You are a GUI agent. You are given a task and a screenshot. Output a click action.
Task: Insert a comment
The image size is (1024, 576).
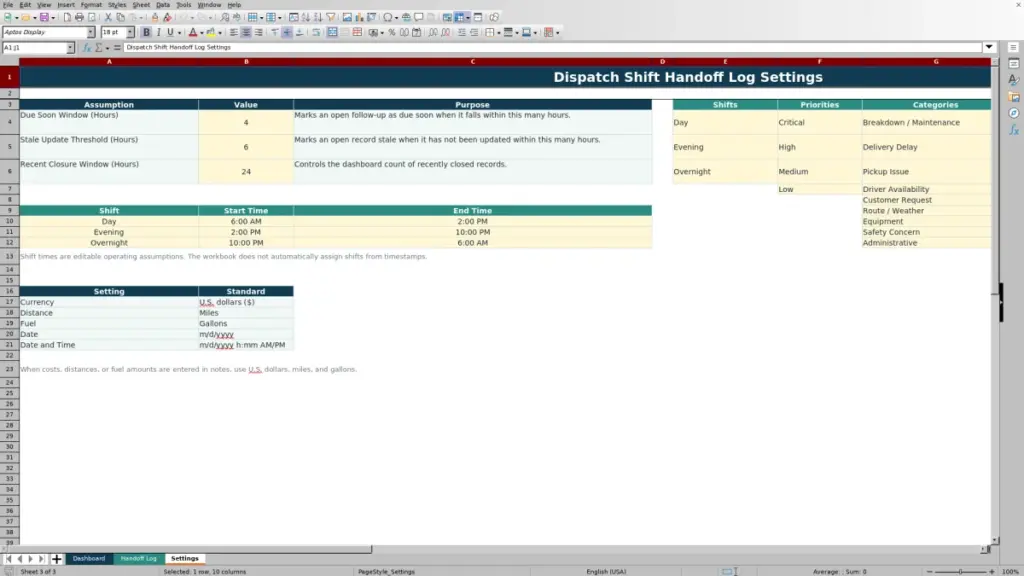coord(419,18)
